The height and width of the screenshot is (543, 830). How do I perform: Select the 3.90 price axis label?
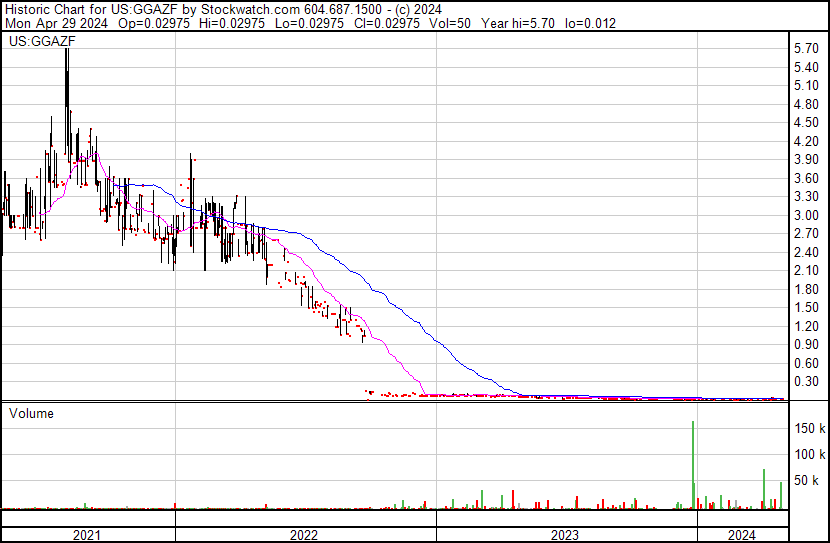(806, 160)
